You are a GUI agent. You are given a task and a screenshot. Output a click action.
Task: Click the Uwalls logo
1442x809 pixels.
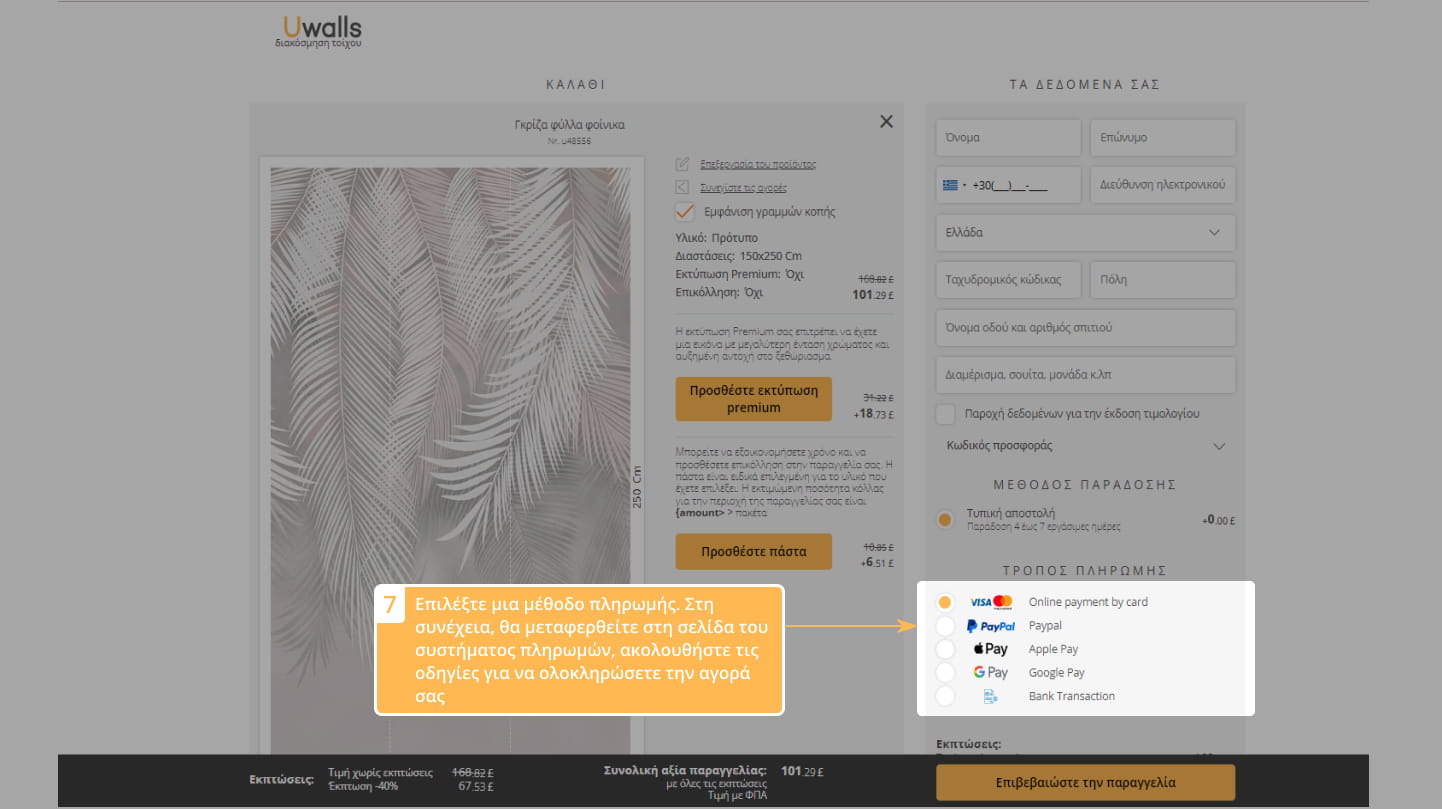click(x=318, y=31)
